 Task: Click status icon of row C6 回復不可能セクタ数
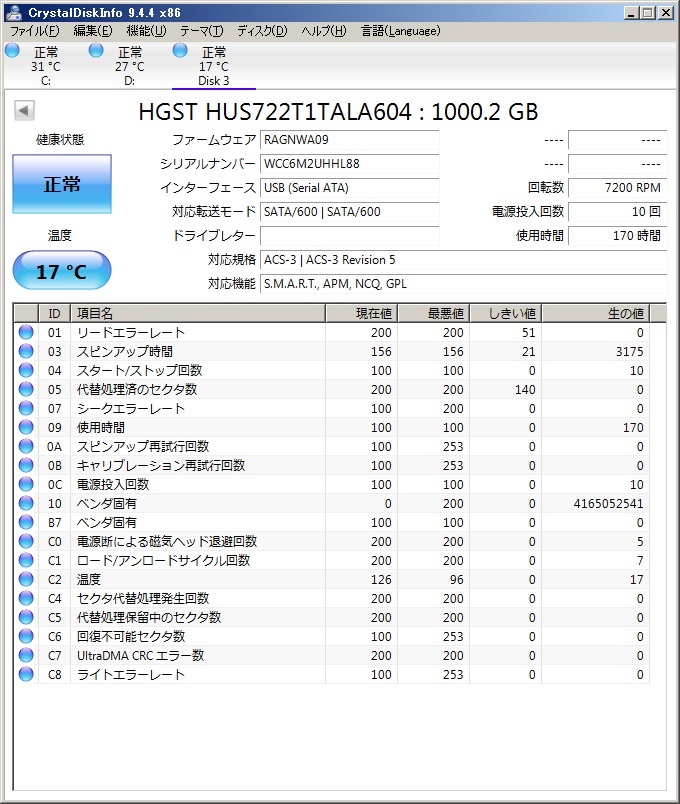tap(26, 636)
